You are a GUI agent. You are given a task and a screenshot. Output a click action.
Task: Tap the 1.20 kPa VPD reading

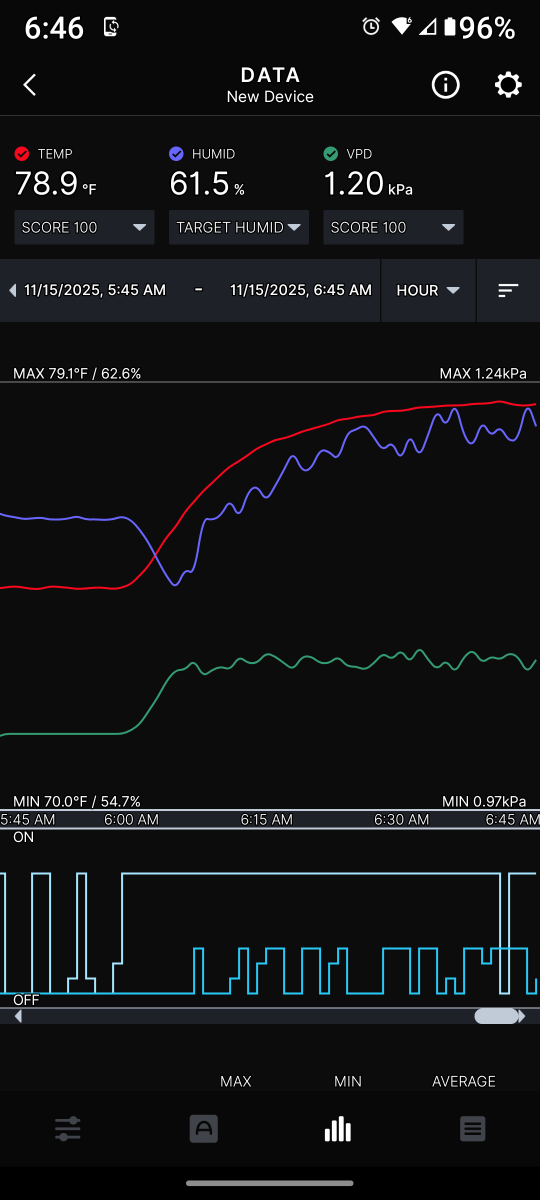(368, 184)
